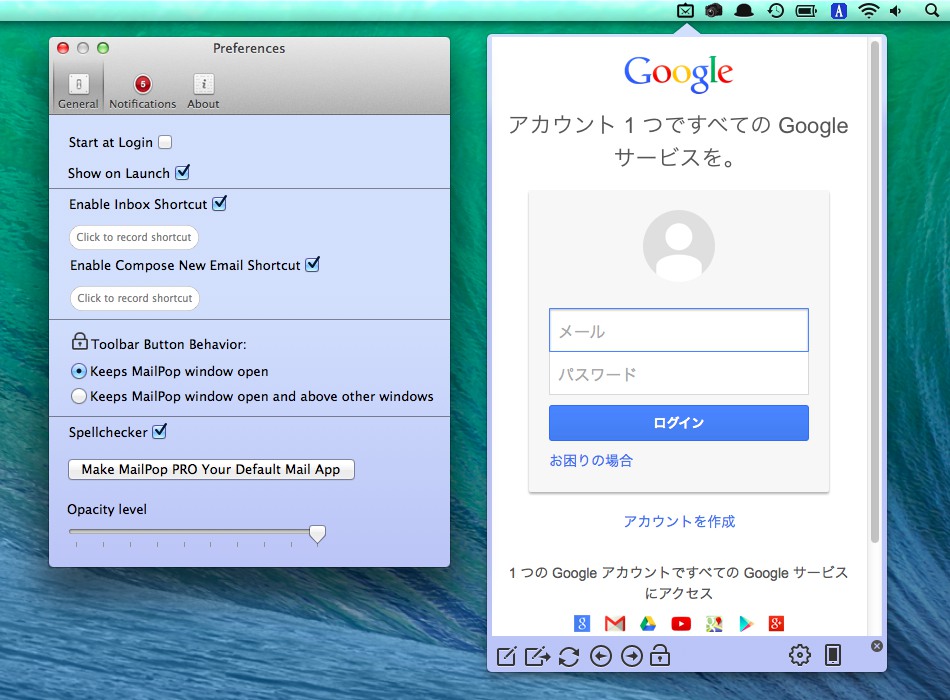Close MailPop with the small x icon
The height and width of the screenshot is (700, 950).
click(877, 646)
